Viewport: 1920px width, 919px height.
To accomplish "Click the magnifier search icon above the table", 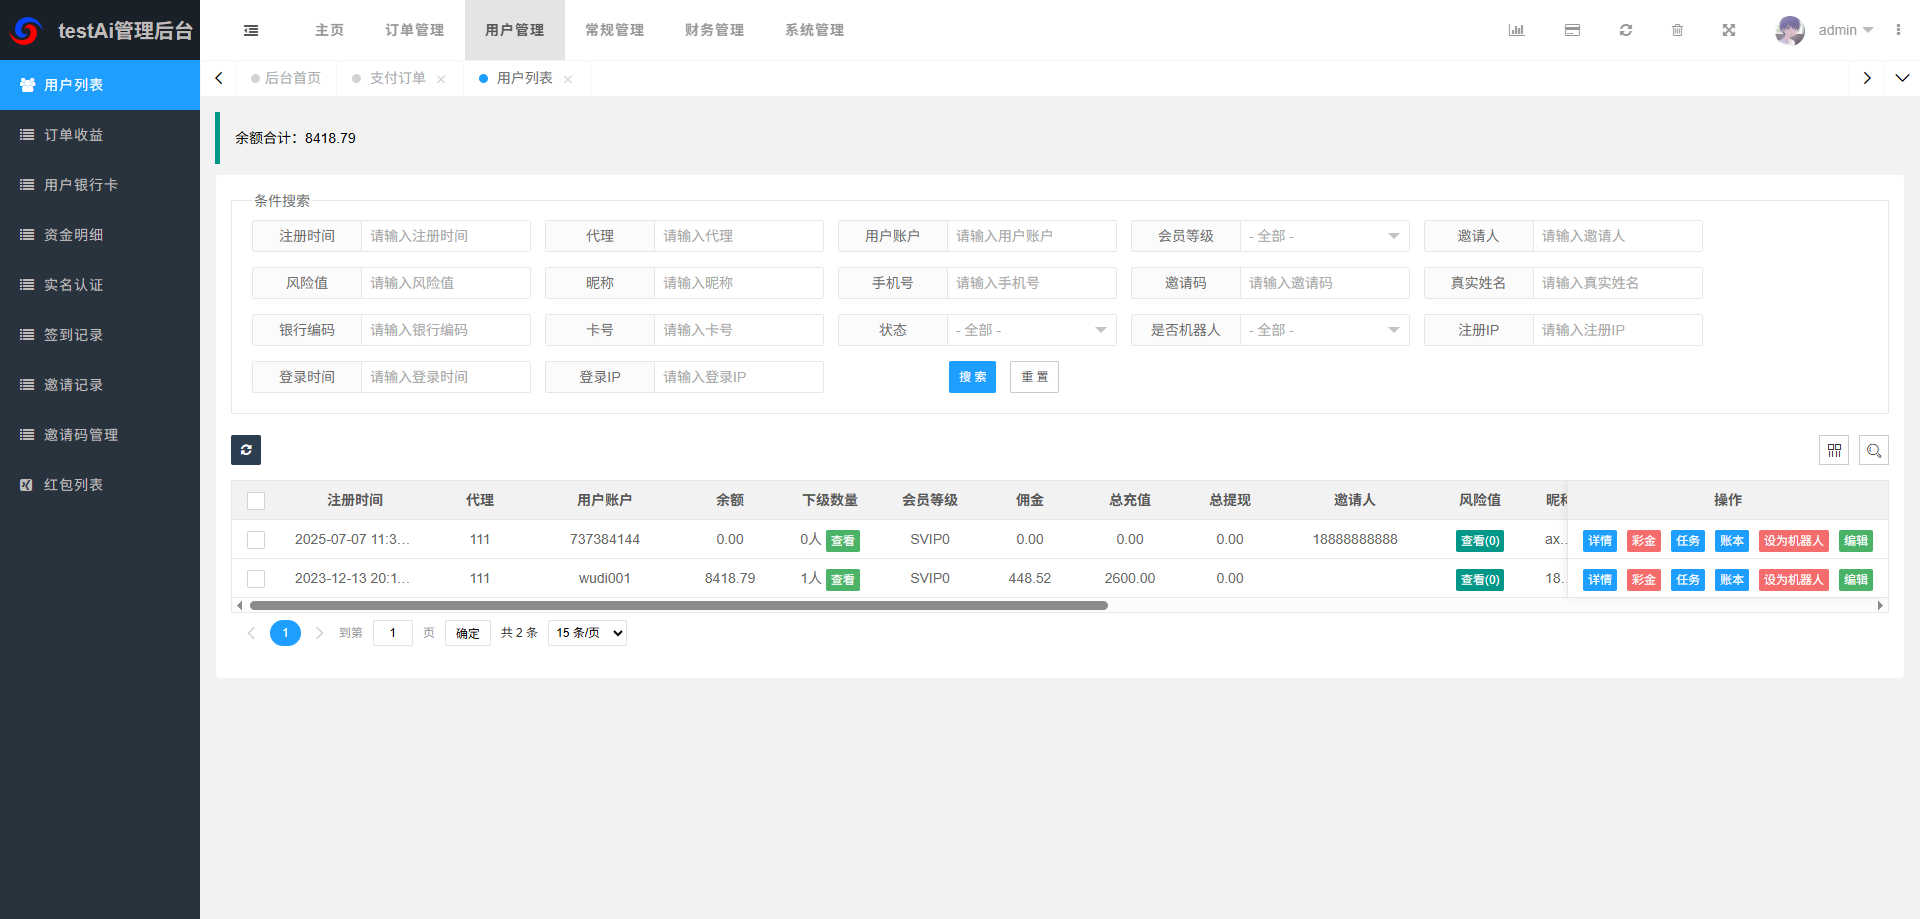I will pos(1874,450).
